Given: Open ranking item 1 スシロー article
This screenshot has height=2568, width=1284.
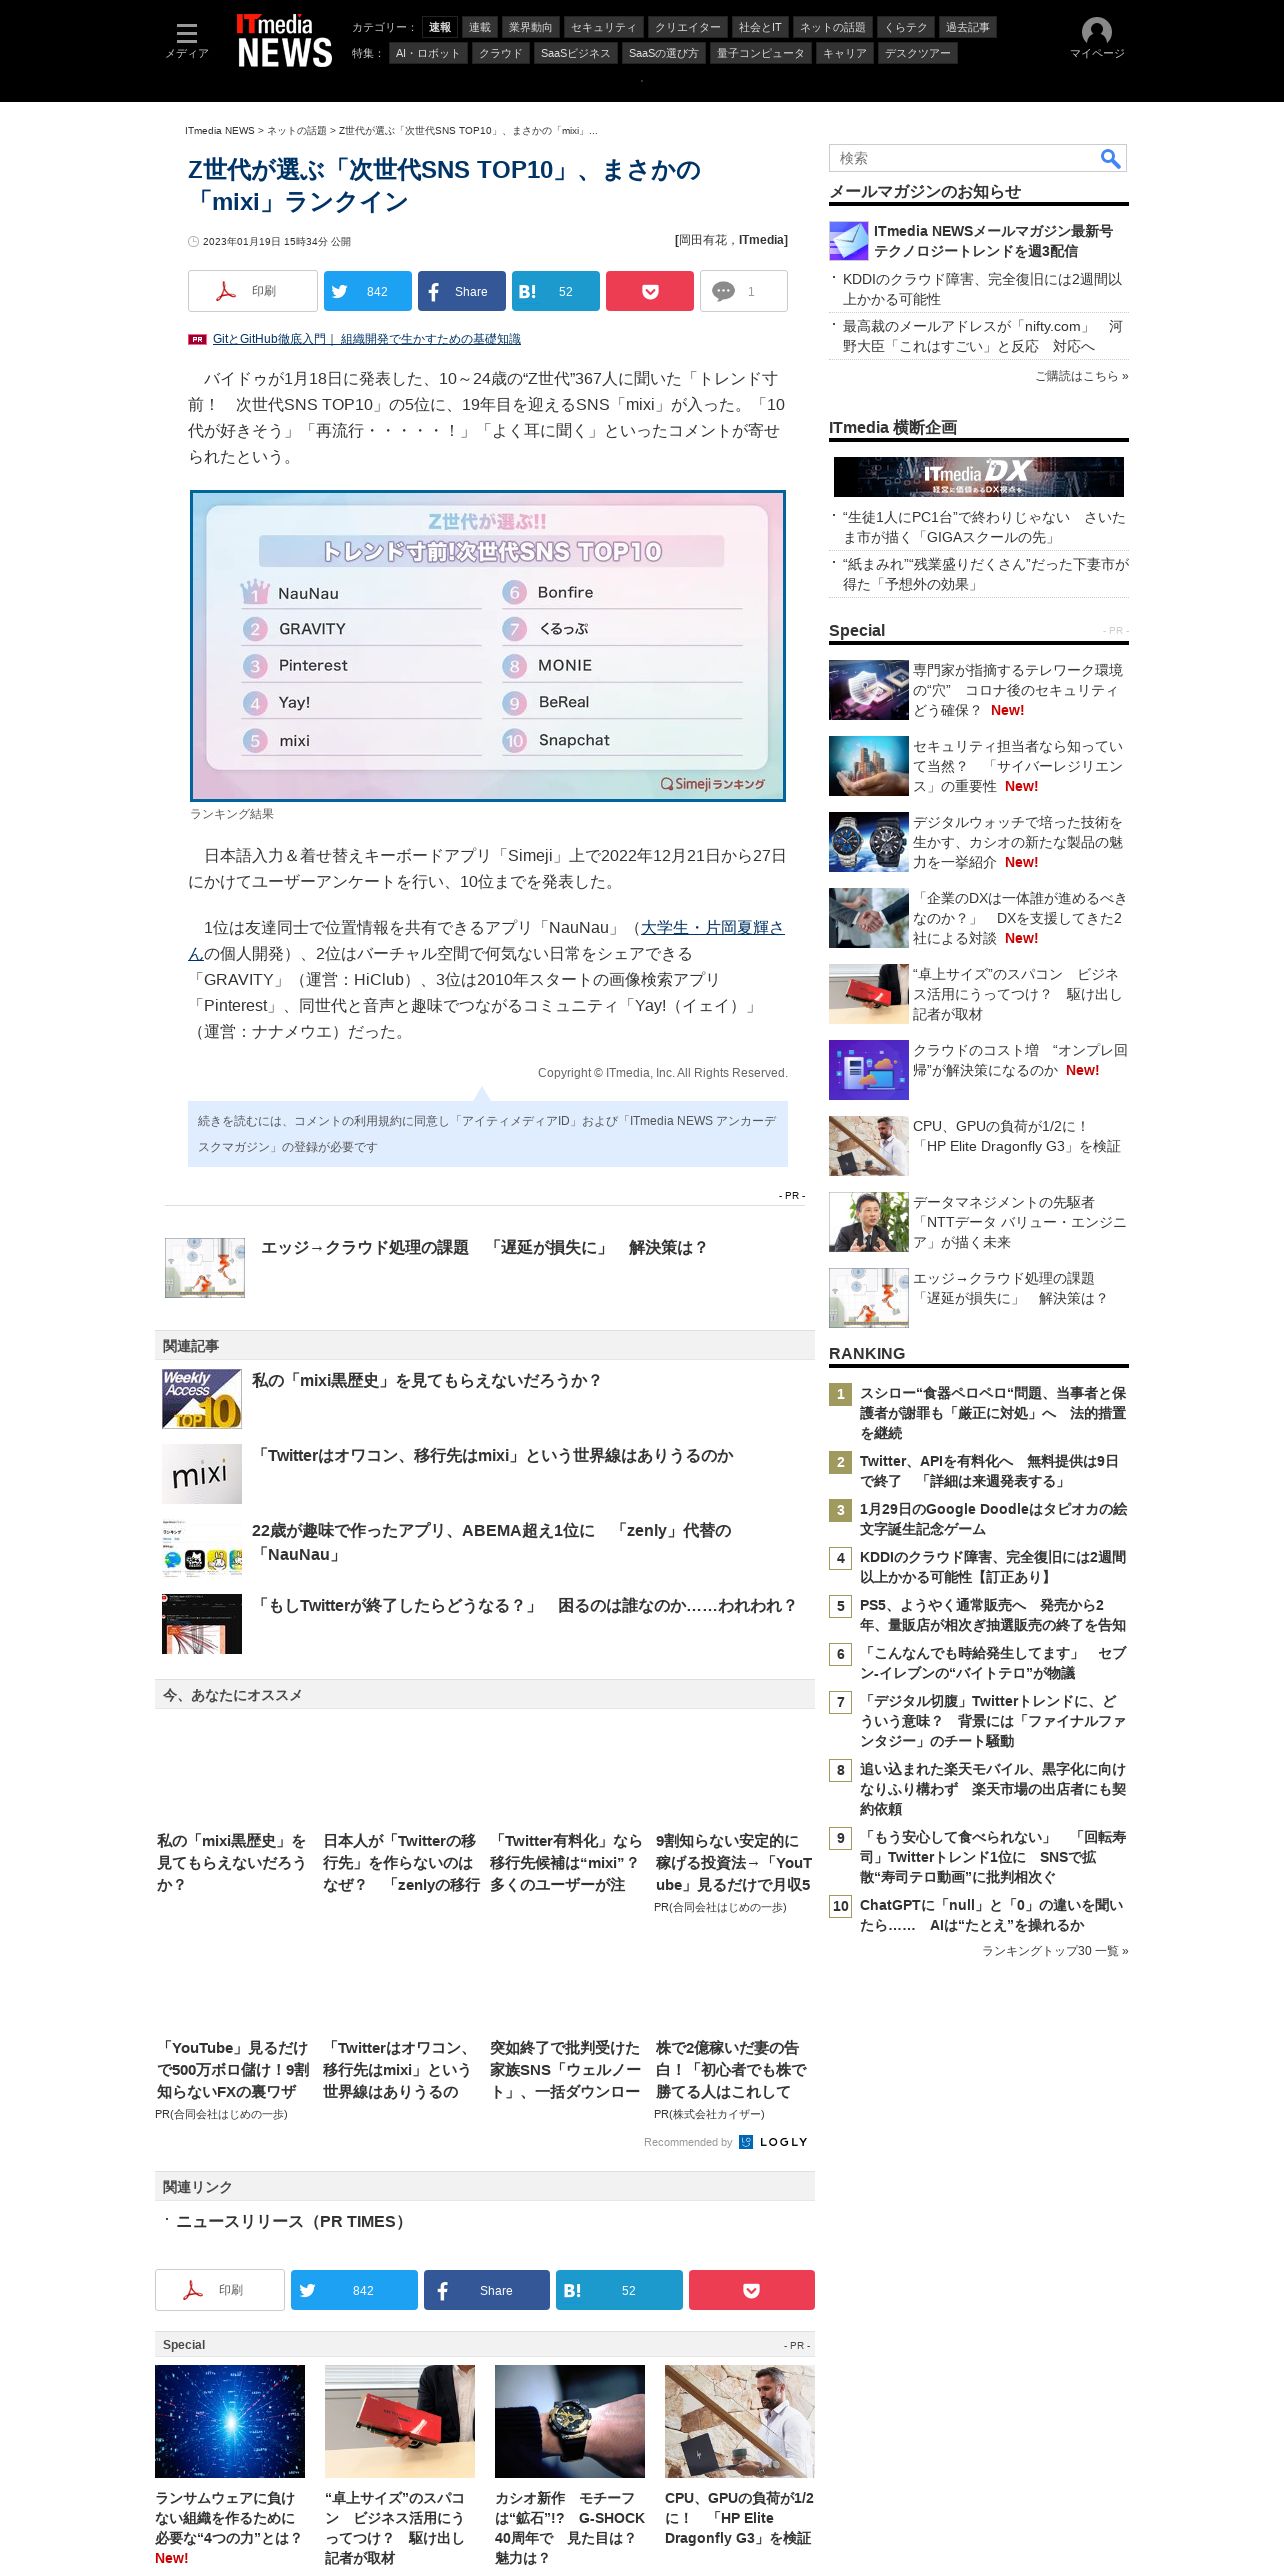Looking at the screenshot, I should coord(993,1413).
